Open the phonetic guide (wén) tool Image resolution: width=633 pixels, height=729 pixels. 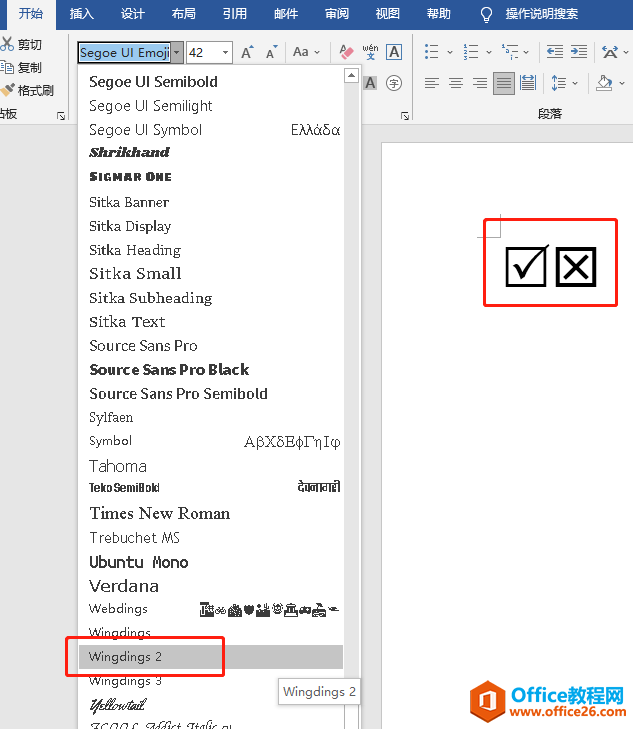370,52
